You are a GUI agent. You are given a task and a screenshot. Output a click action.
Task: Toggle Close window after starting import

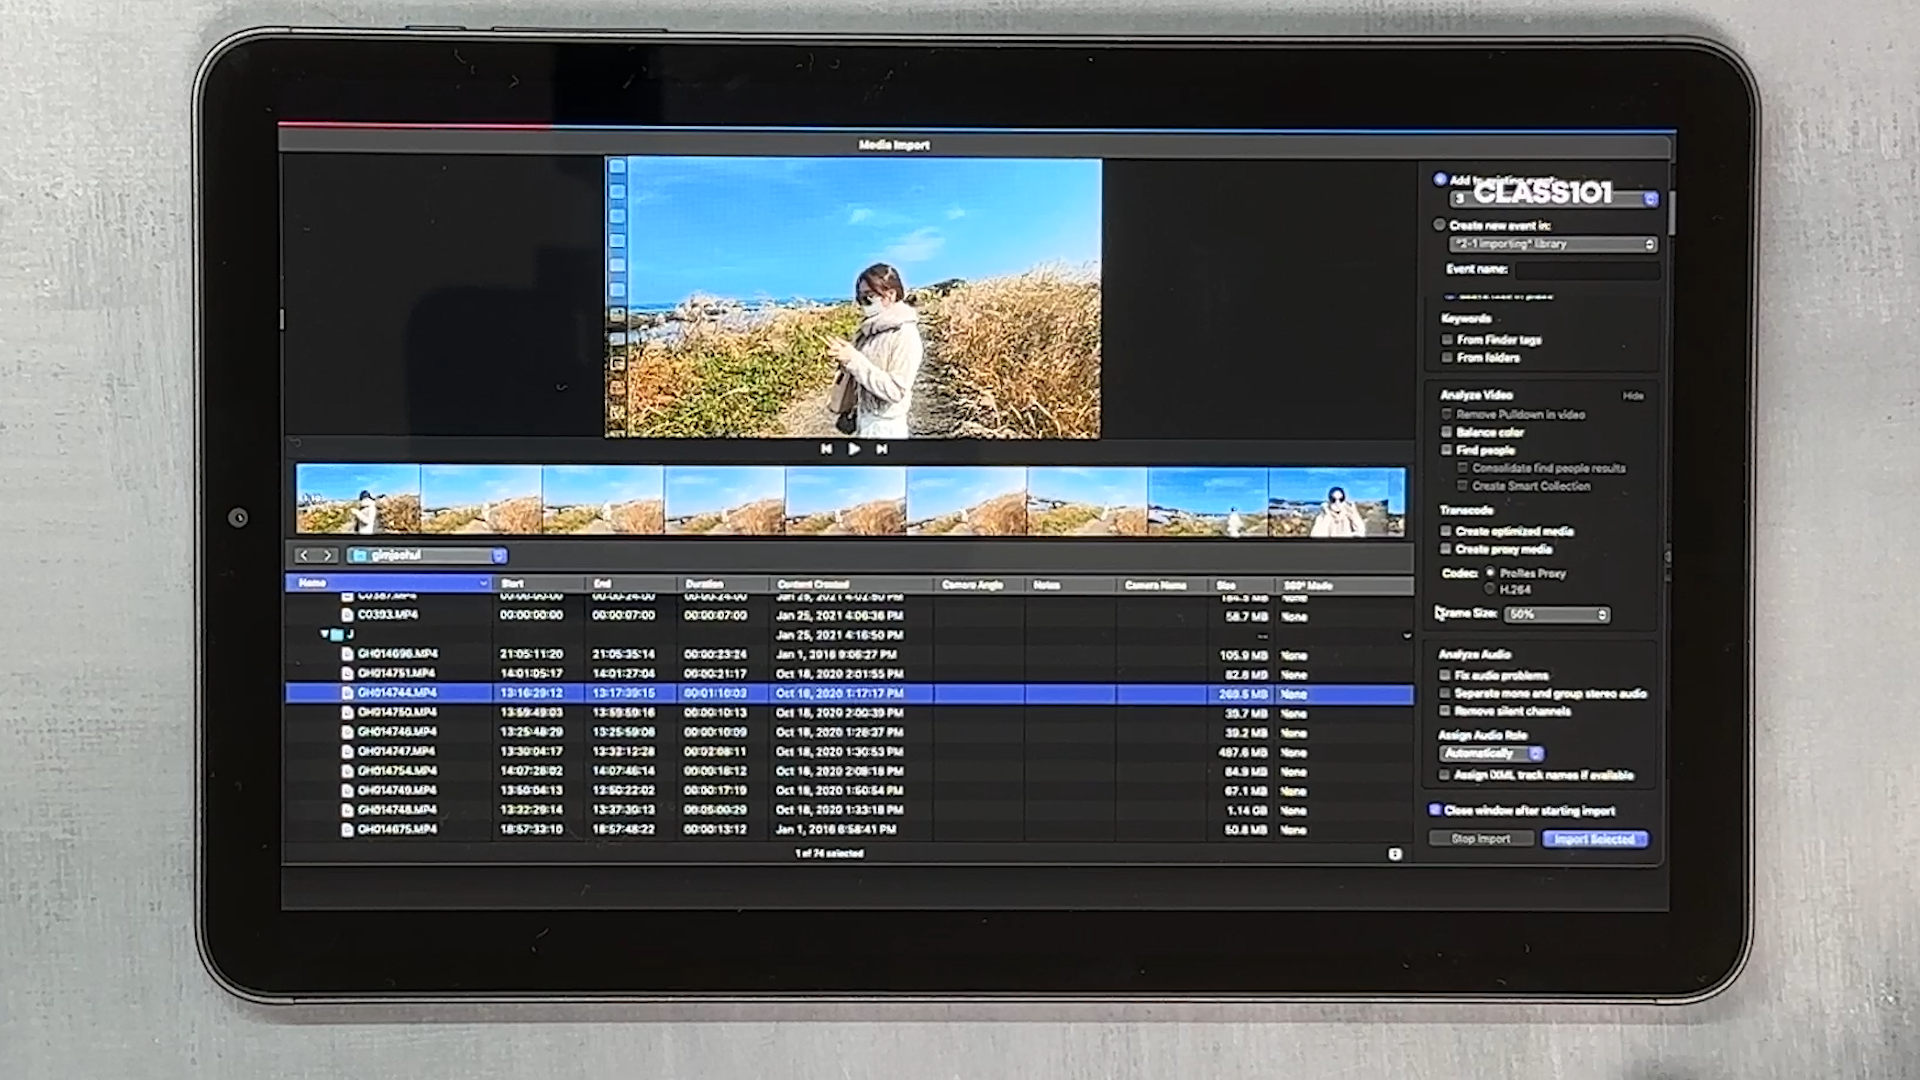click(1435, 810)
